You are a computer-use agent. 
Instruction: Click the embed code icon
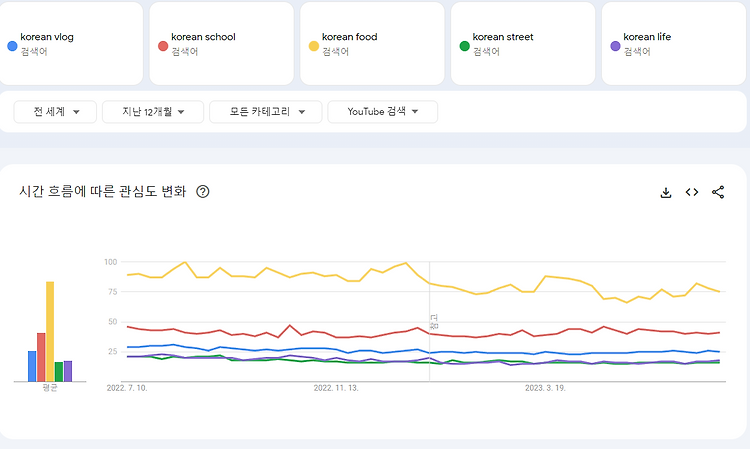coord(692,193)
